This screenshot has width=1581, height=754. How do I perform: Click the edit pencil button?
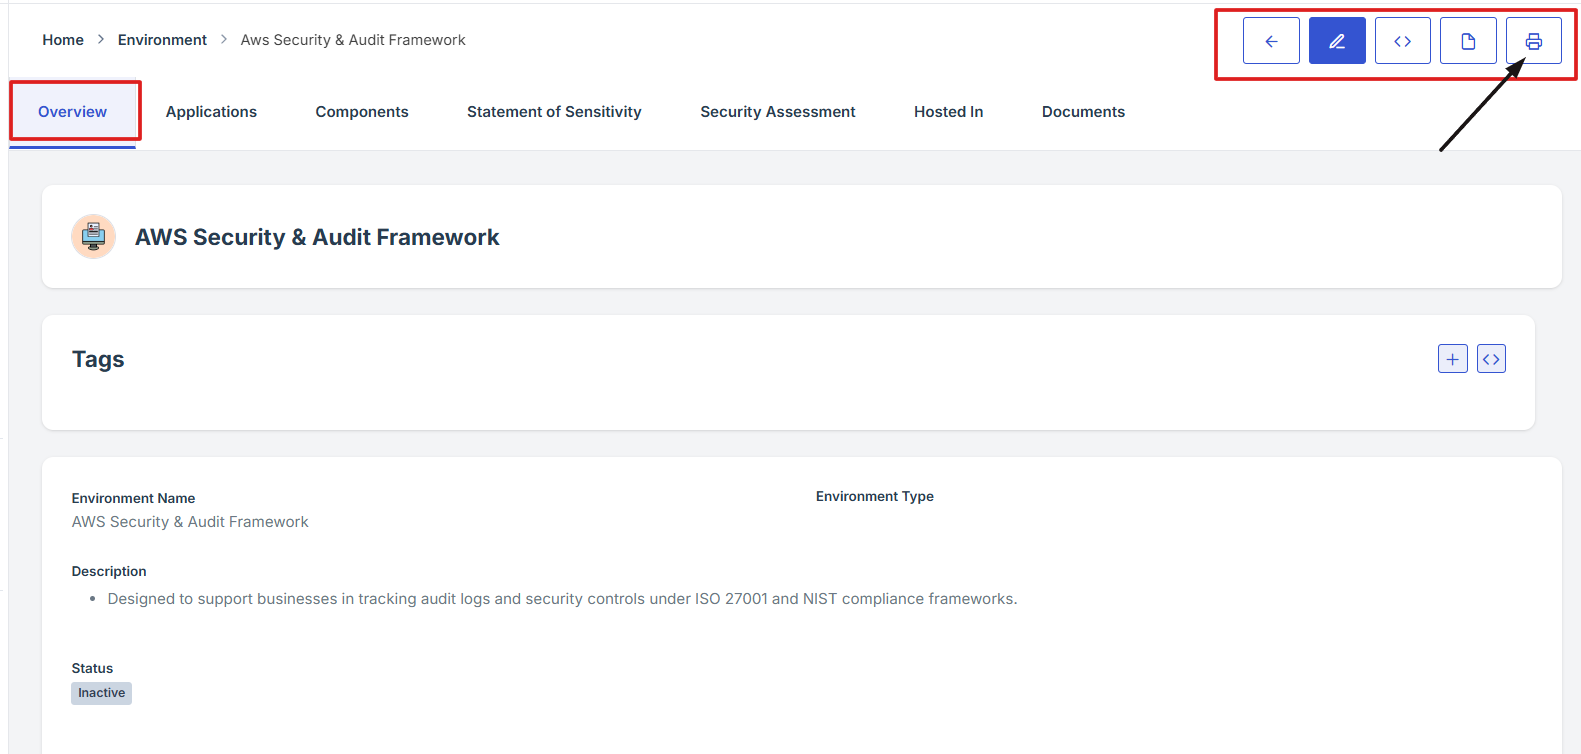(1337, 41)
